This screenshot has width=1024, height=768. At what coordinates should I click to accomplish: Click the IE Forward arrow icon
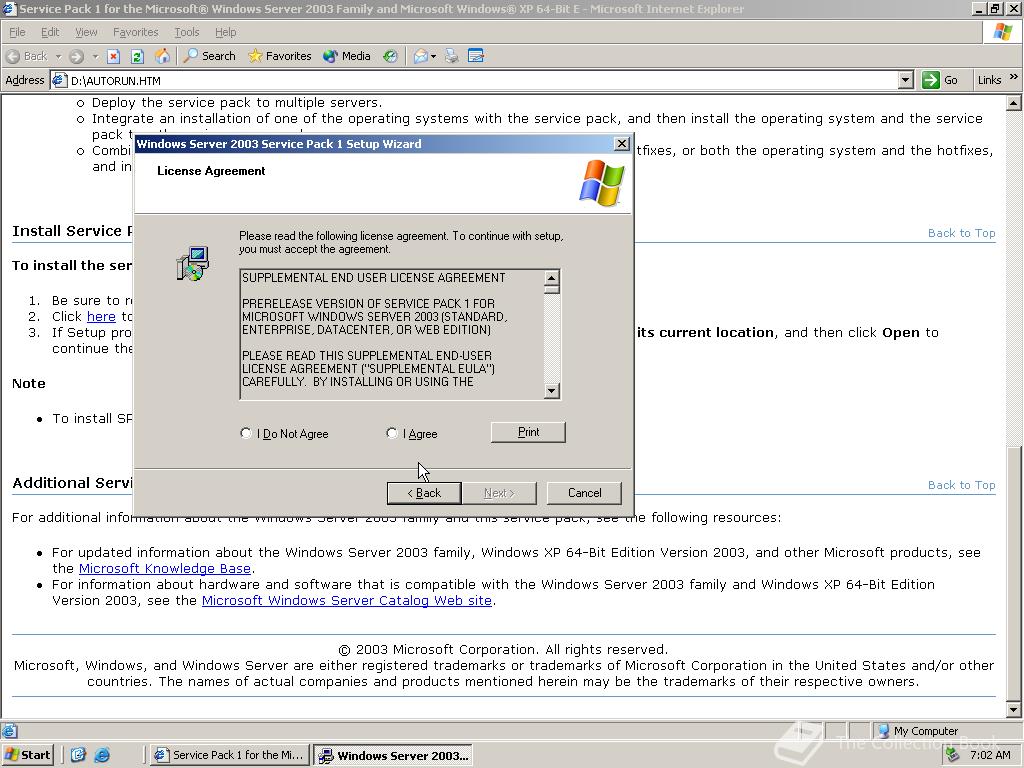76,56
